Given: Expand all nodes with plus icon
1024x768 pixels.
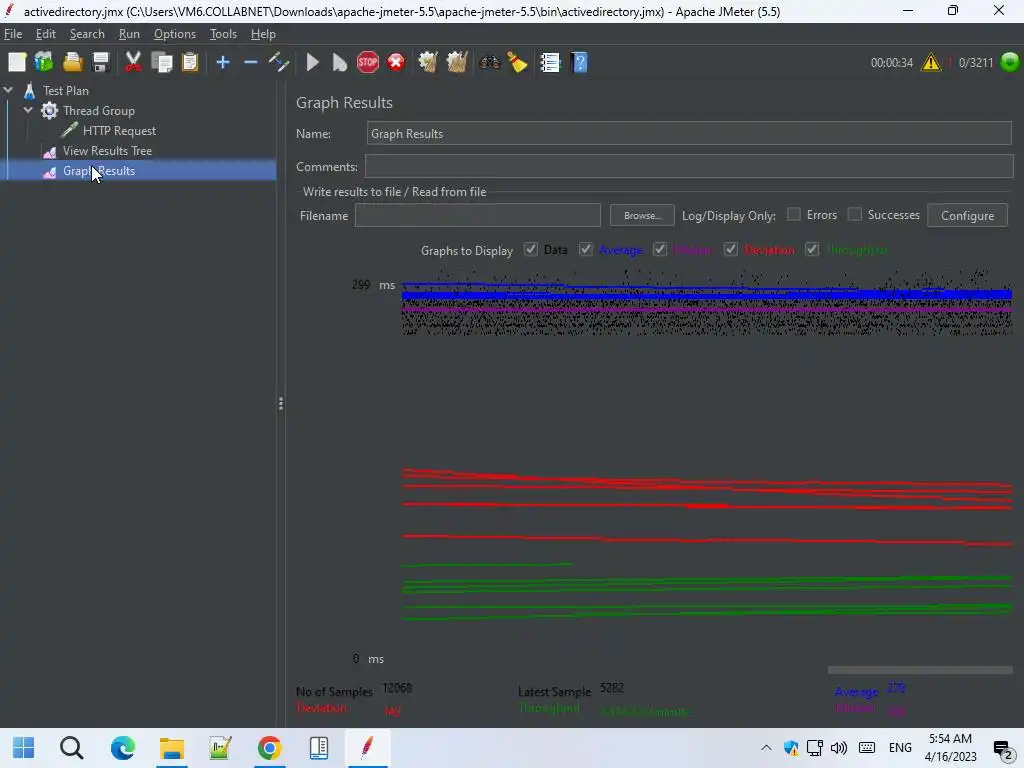Looking at the screenshot, I should [223, 63].
